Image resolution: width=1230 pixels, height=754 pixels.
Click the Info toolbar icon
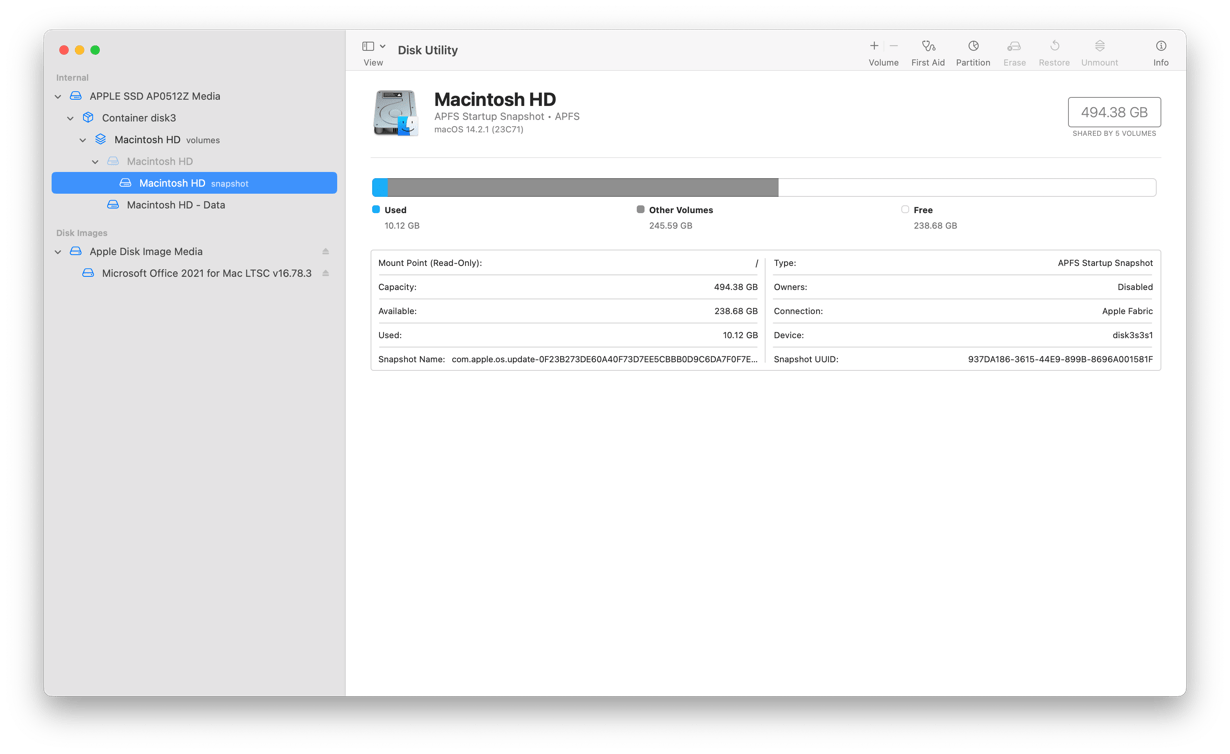click(1160, 47)
